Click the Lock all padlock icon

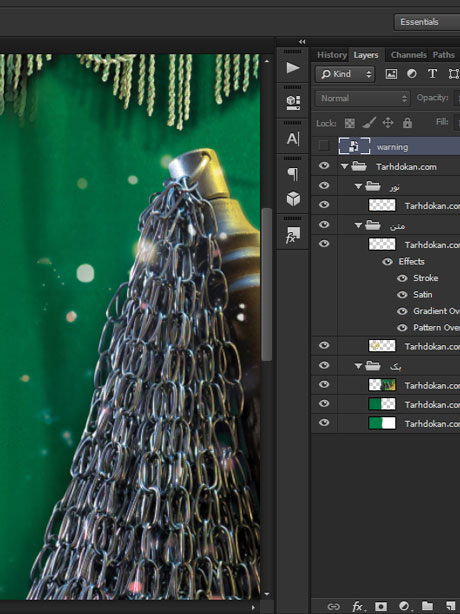pos(407,123)
